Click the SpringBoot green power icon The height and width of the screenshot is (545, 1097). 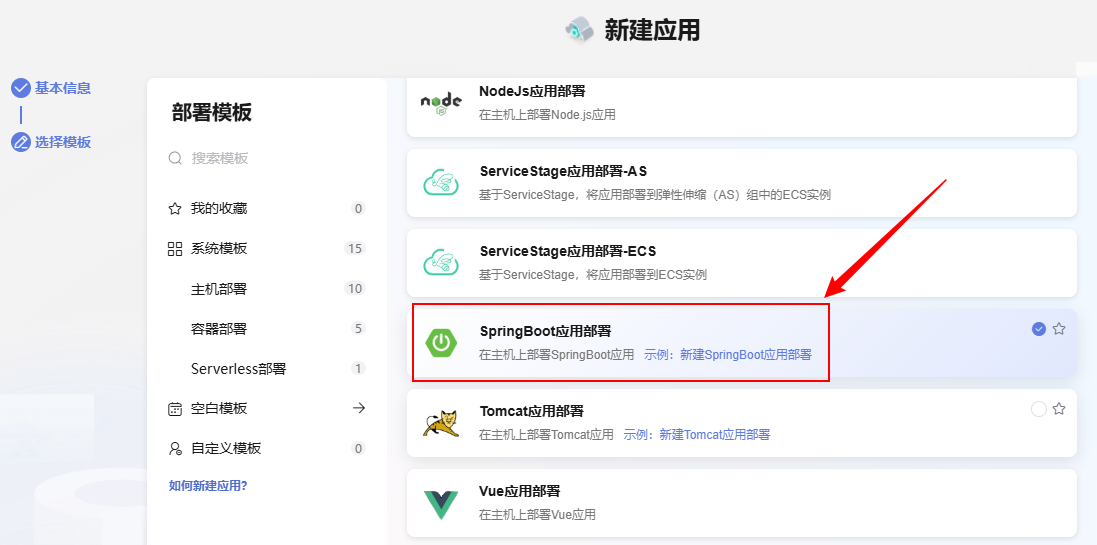click(441, 343)
